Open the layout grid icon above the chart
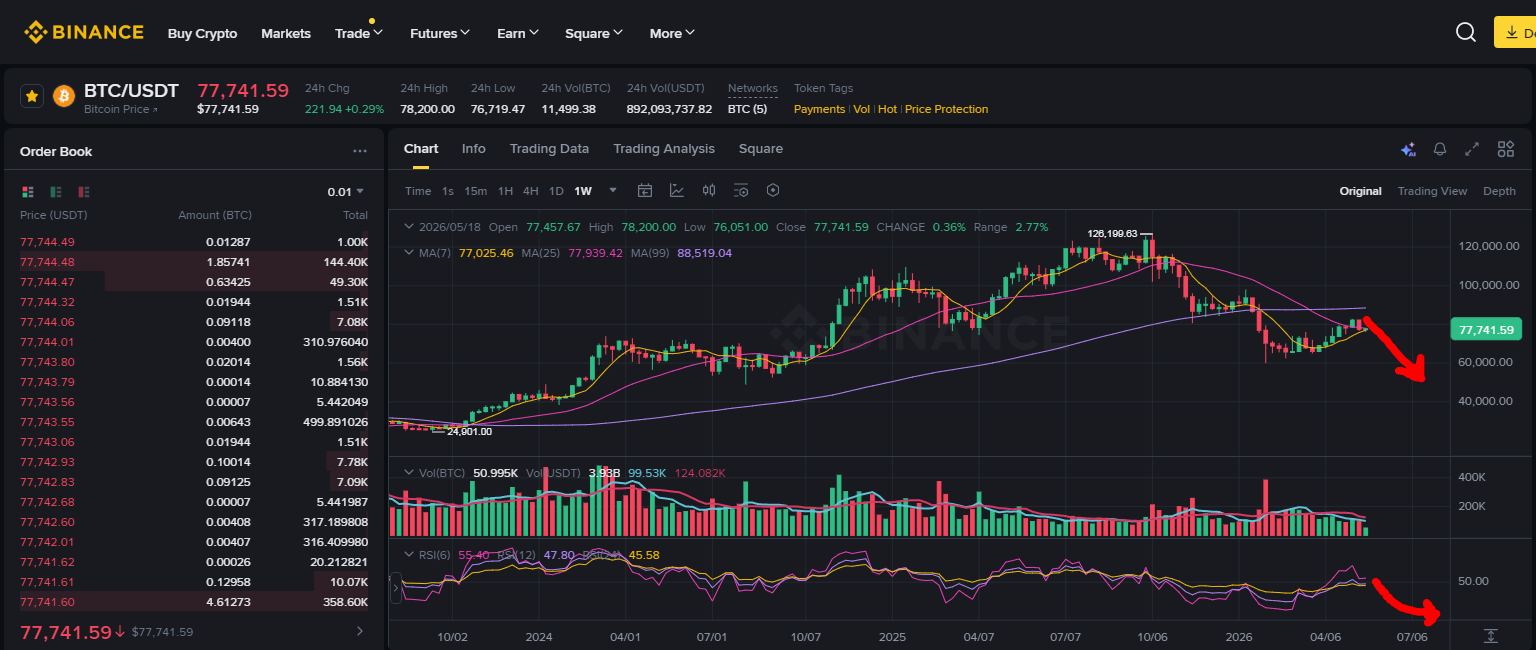This screenshot has height=650, width=1536. (1506, 149)
